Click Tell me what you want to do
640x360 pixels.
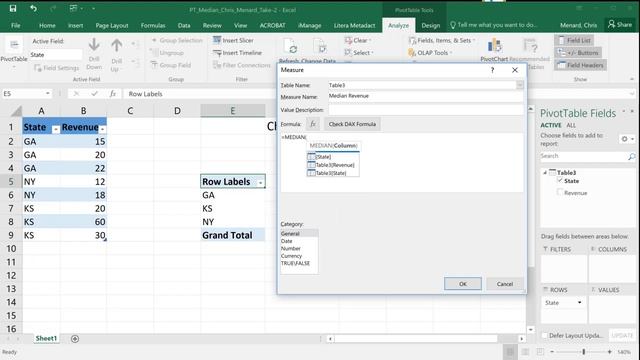tap(493, 25)
